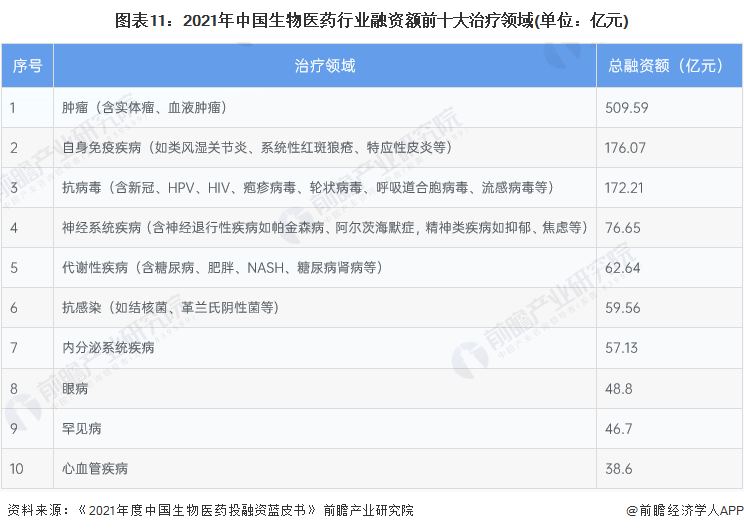744x531 pixels.
Task: Click the '心血管疾病' cell
Action: [95, 468]
